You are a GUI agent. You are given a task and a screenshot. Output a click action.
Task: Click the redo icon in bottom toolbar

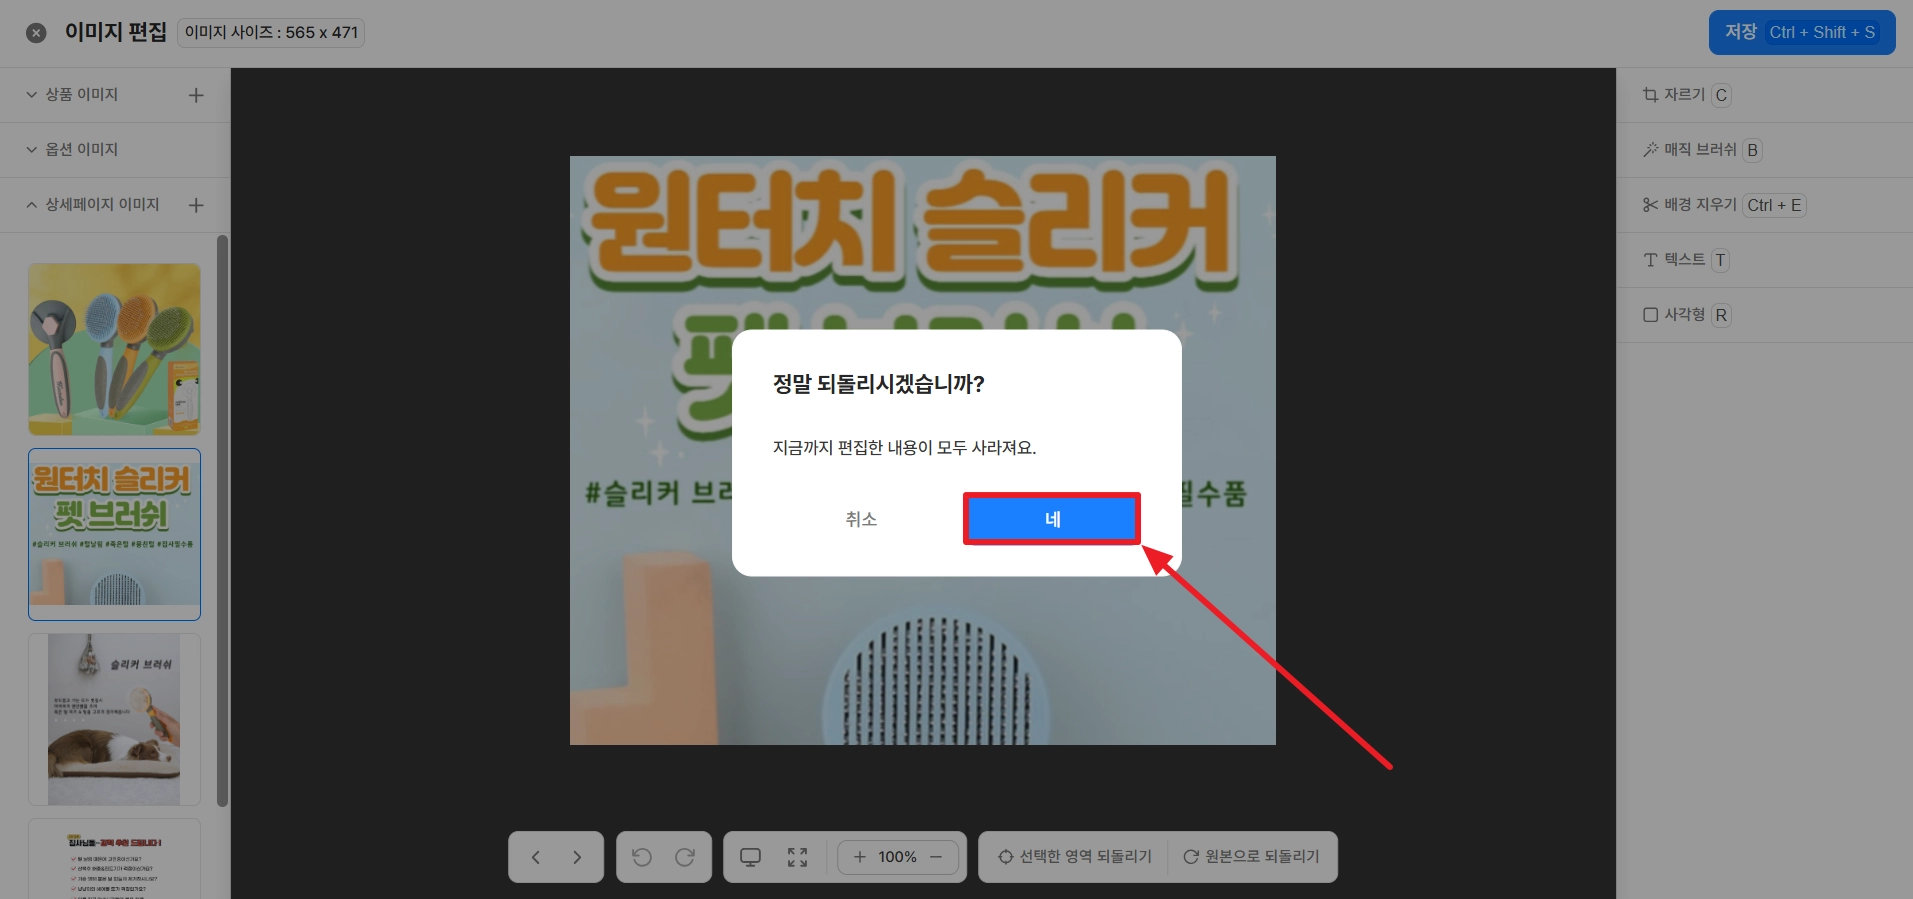pos(685,857)
